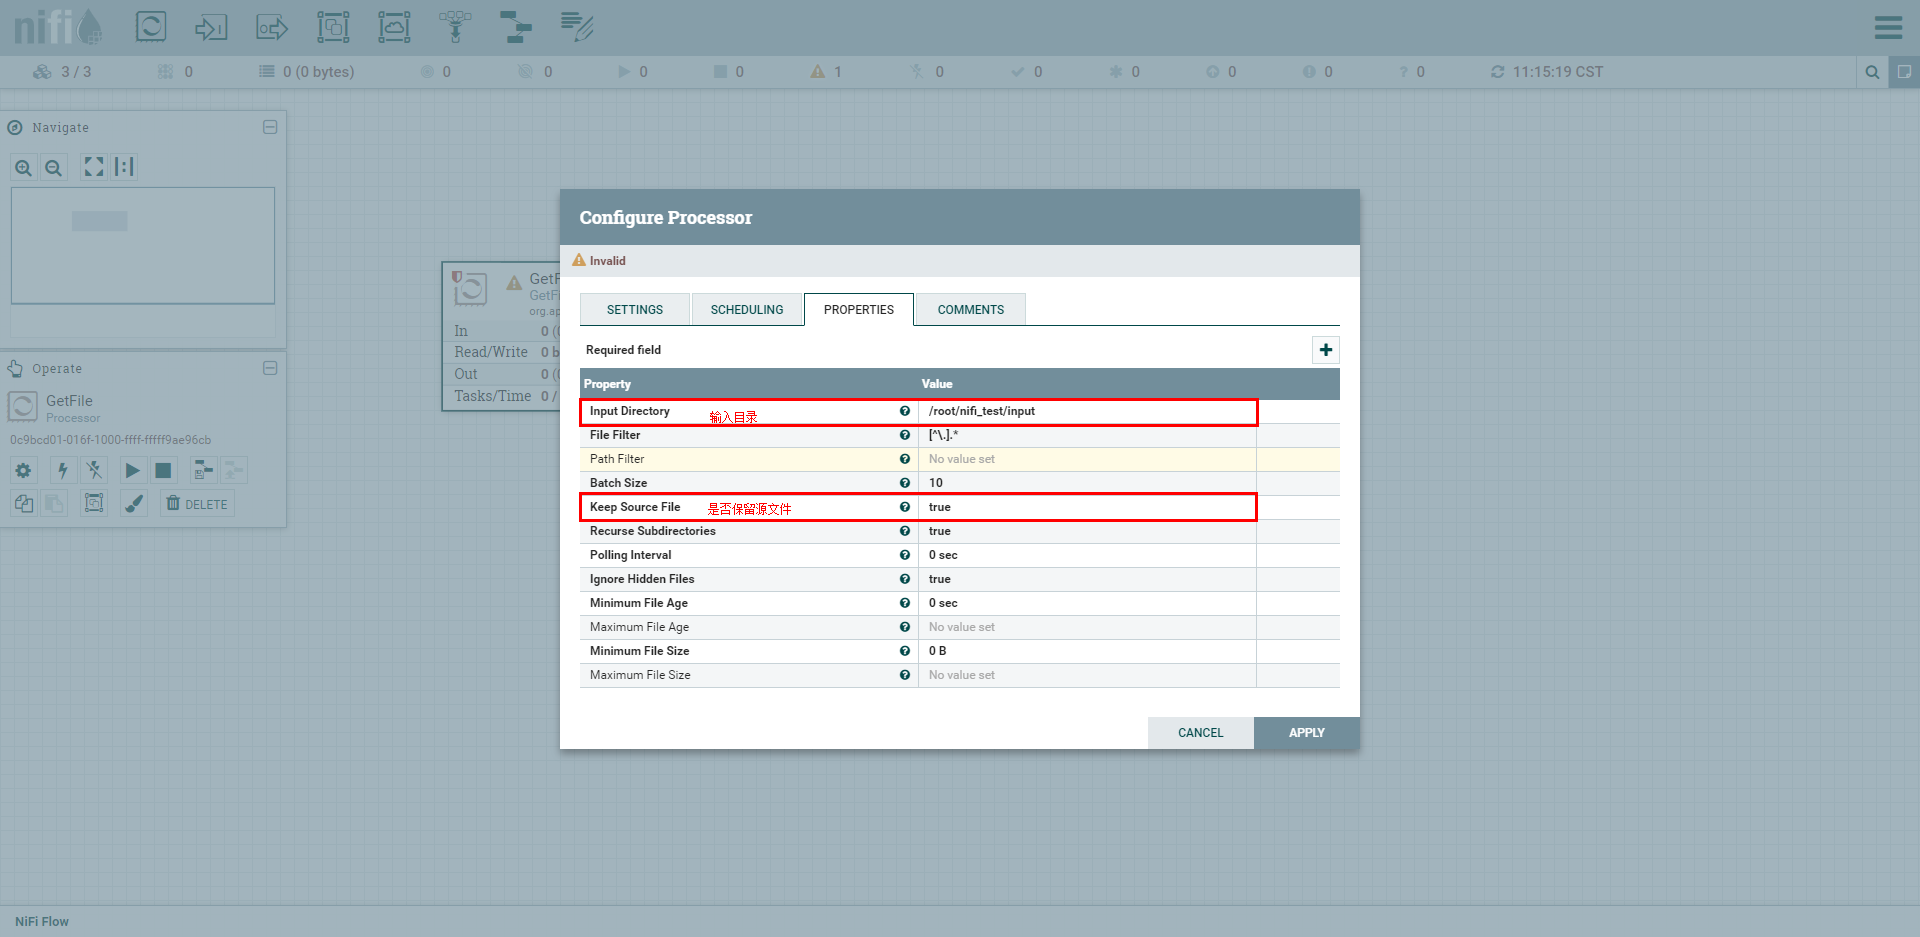Edit the Input Directory value
The height and width of the screenshot is (937, 1920).
click(x=1087, y=411)
